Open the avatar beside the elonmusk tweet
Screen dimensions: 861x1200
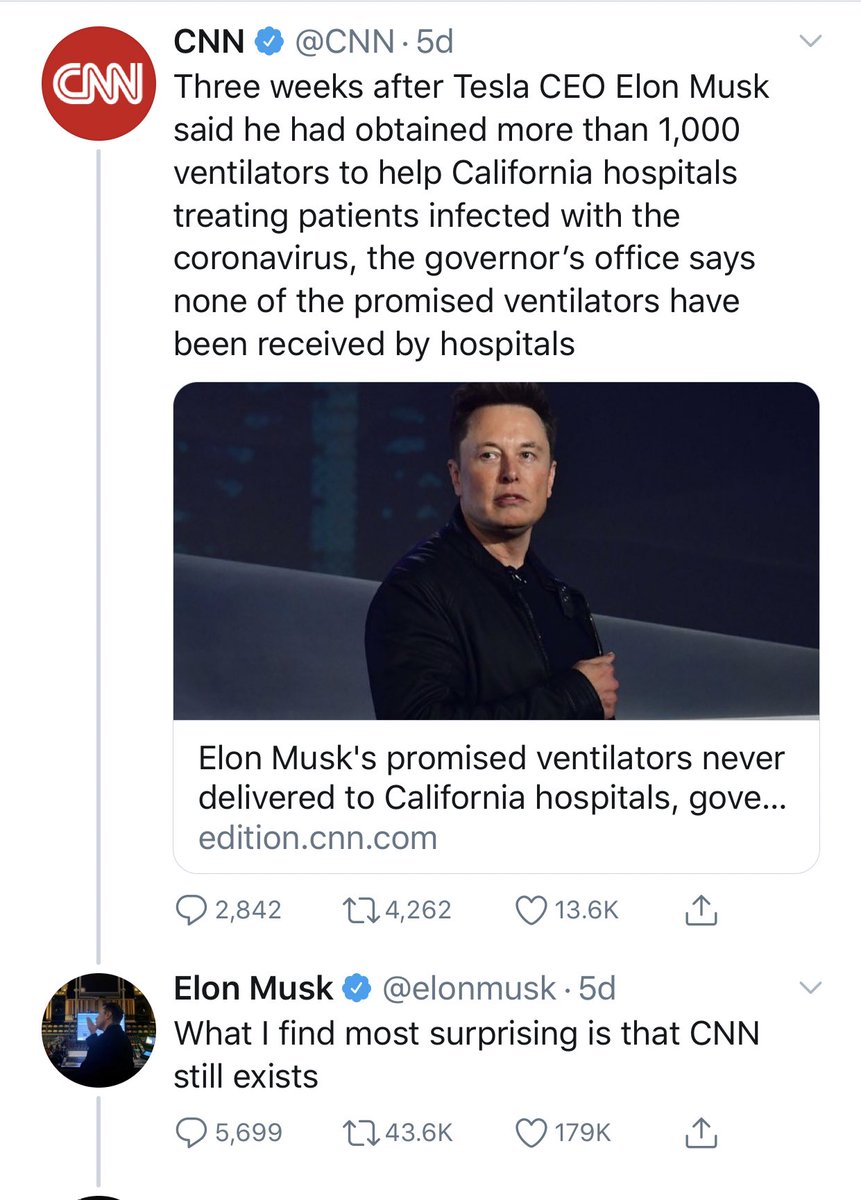pyautogui.click(x=98, y=1027)
